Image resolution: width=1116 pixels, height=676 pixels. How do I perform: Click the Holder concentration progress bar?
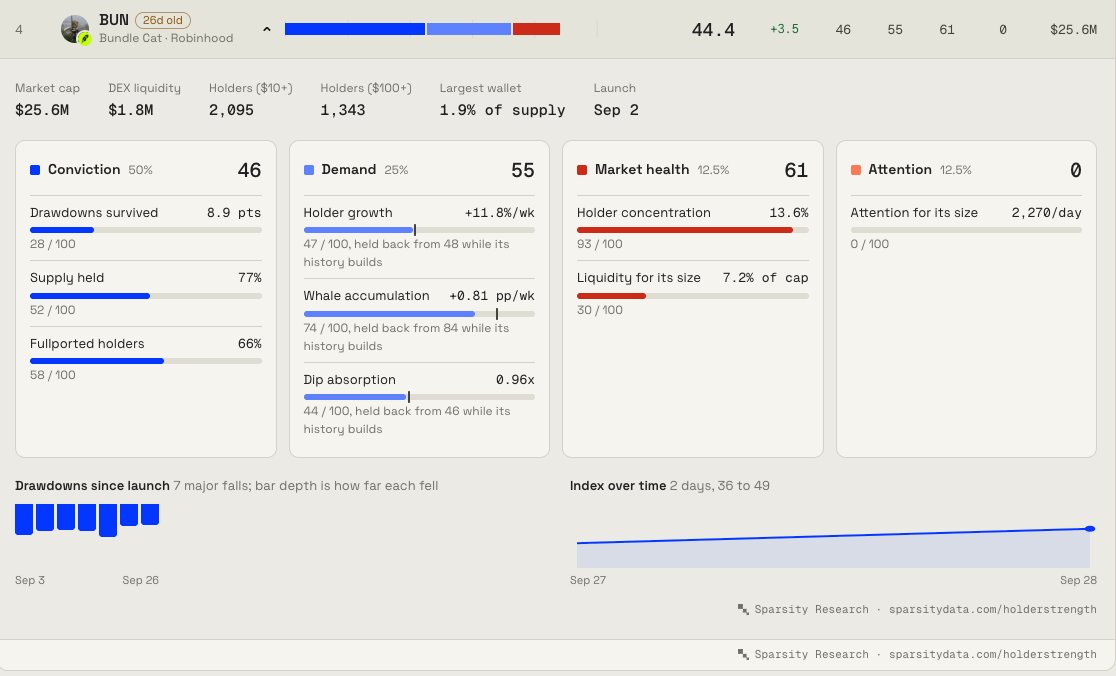[693, 230]
